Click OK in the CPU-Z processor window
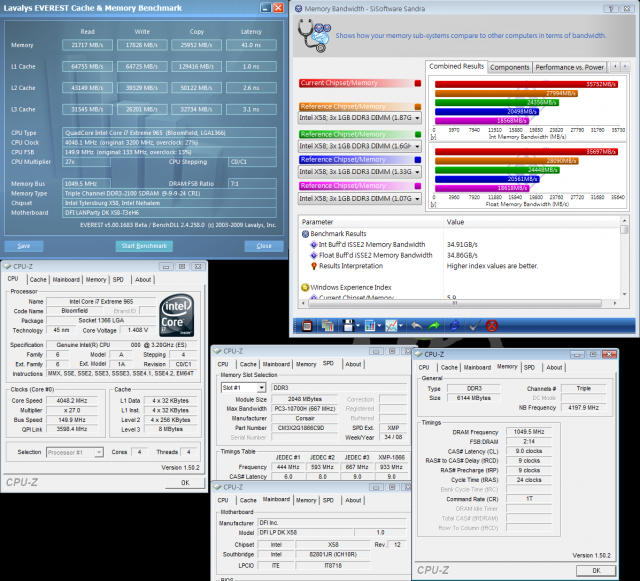This screenshot has width=640, height=581. pos(185,483)
